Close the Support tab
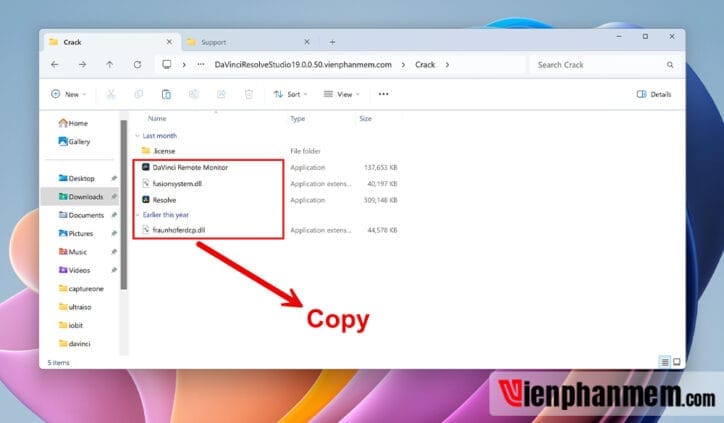Screen dimensions: 724x423 click(307, 42)
